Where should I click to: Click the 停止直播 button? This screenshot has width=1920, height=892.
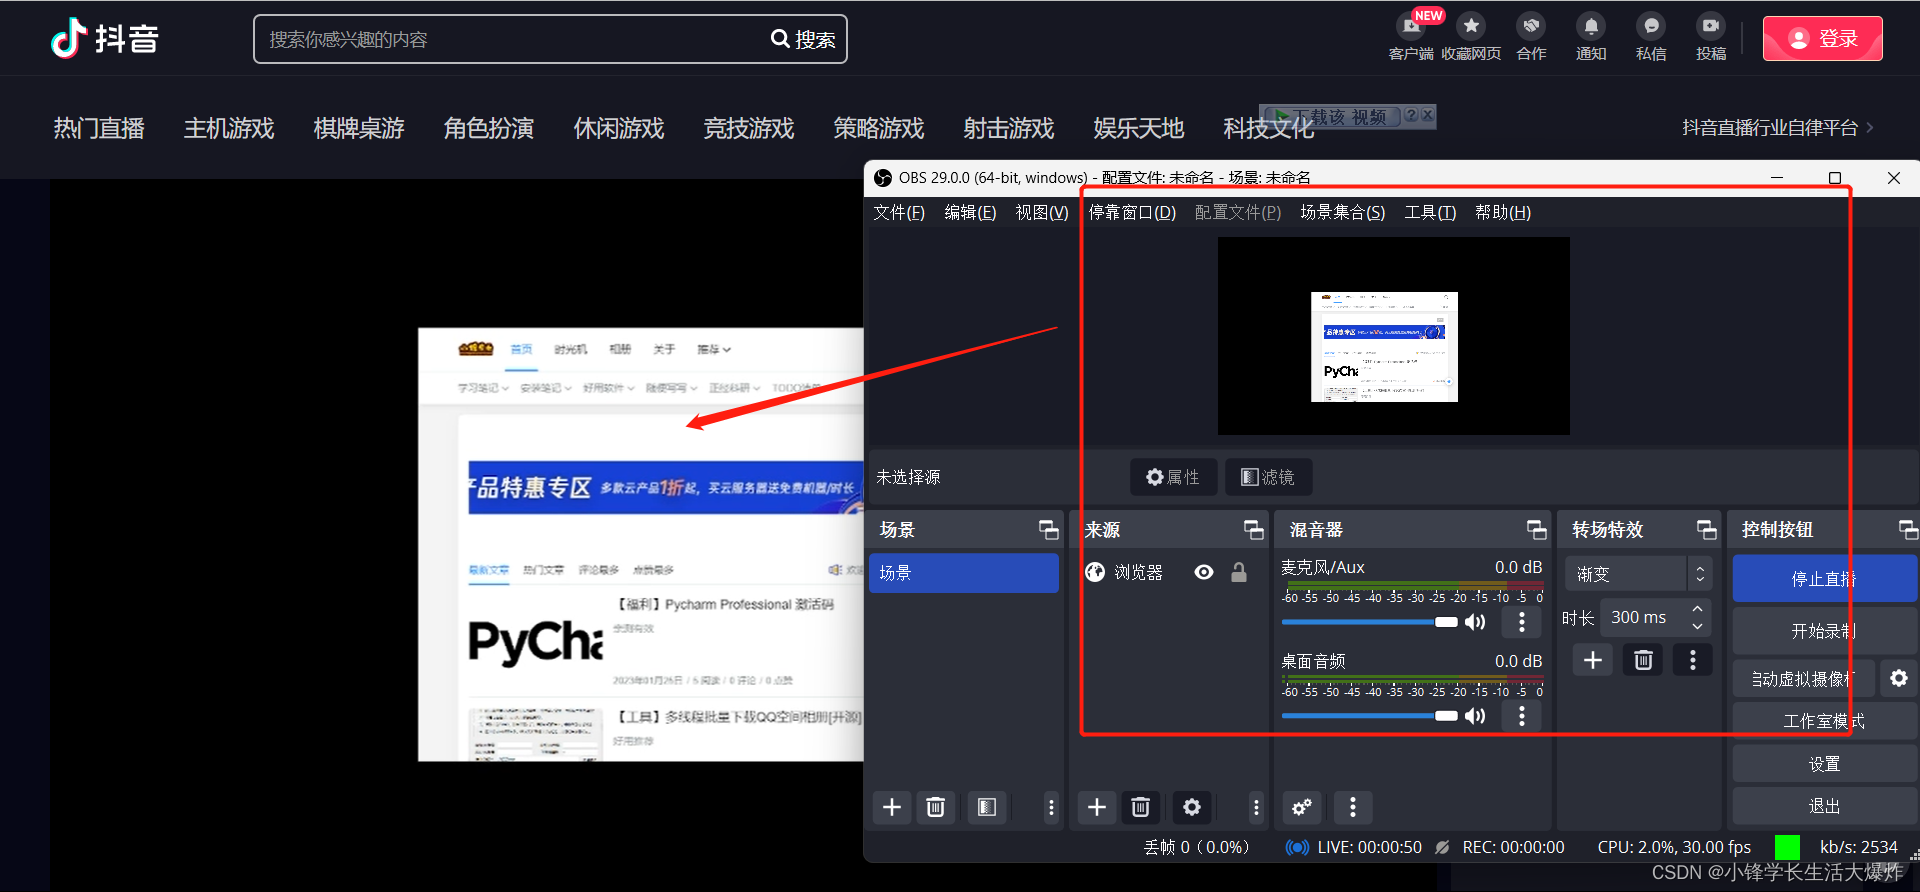pyautogui.click(x=1824, y=578)
